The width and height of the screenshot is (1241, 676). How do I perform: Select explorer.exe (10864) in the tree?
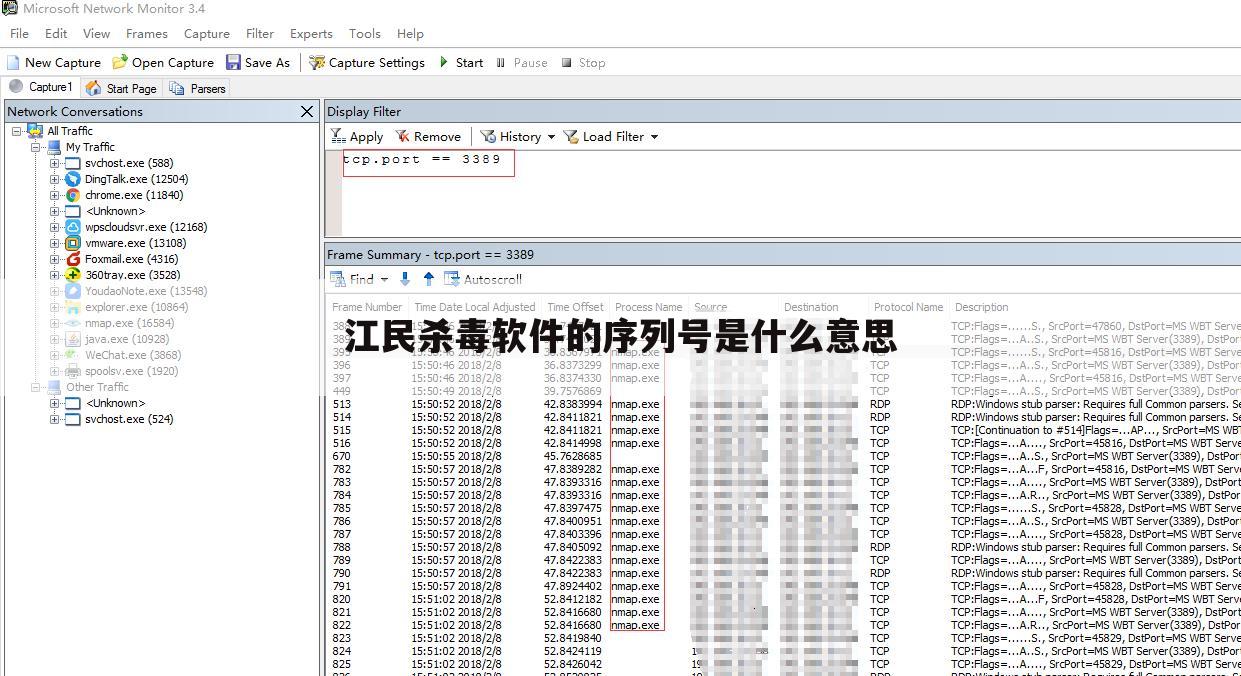(x=136, y=307)
